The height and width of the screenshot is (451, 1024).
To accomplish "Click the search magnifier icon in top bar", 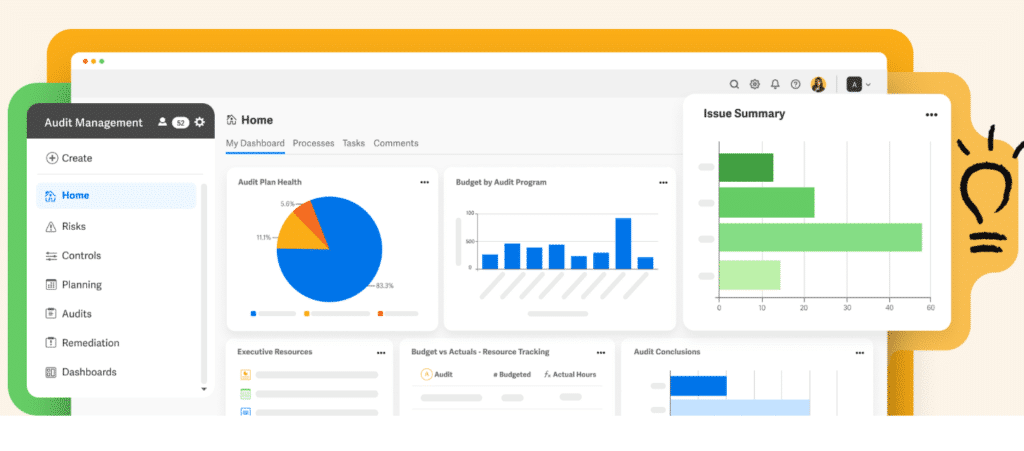I will pos(734,84).
